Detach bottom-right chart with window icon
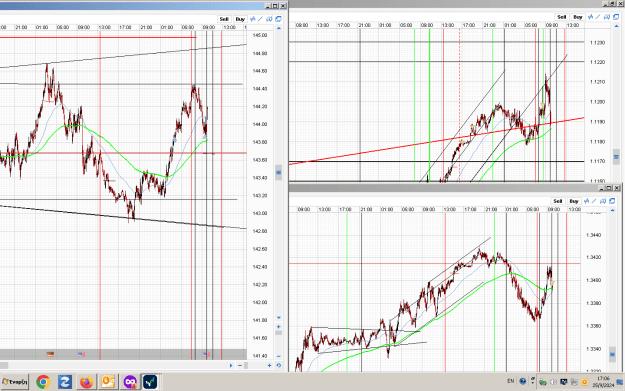The image size is (625, 391). click(612, 201)
